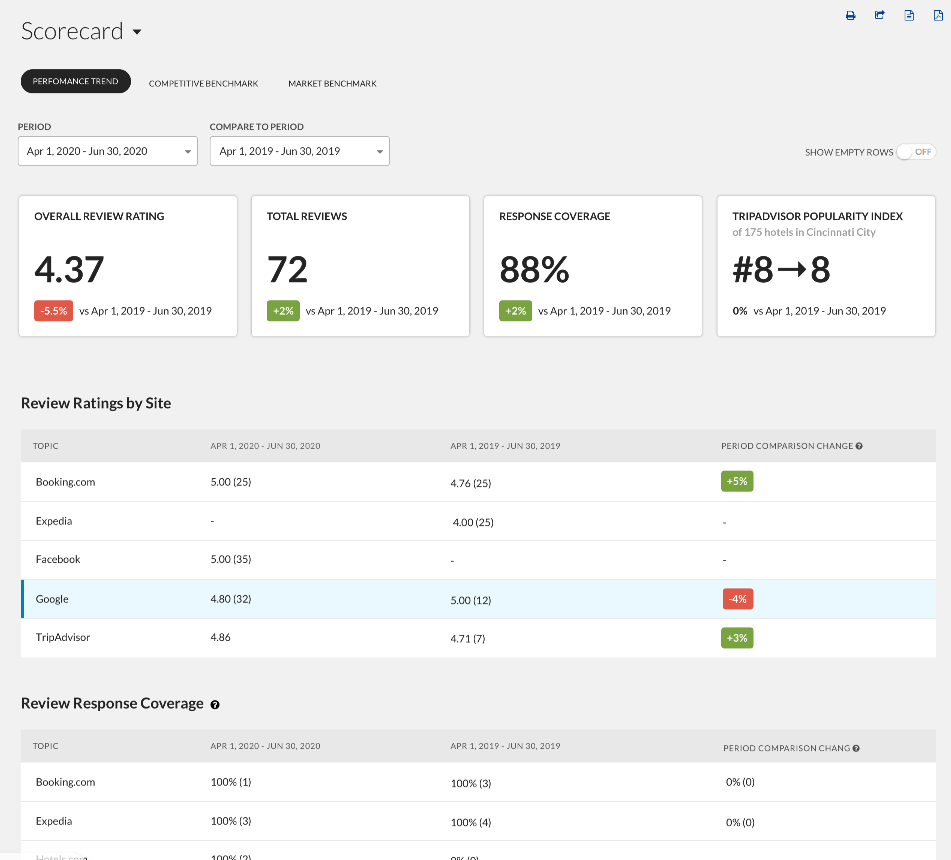Click TripAdvisor 4.71 (7) rating cell
Image resolution: width=951 pixels, height=860 pixels.
tap(468, 639)
